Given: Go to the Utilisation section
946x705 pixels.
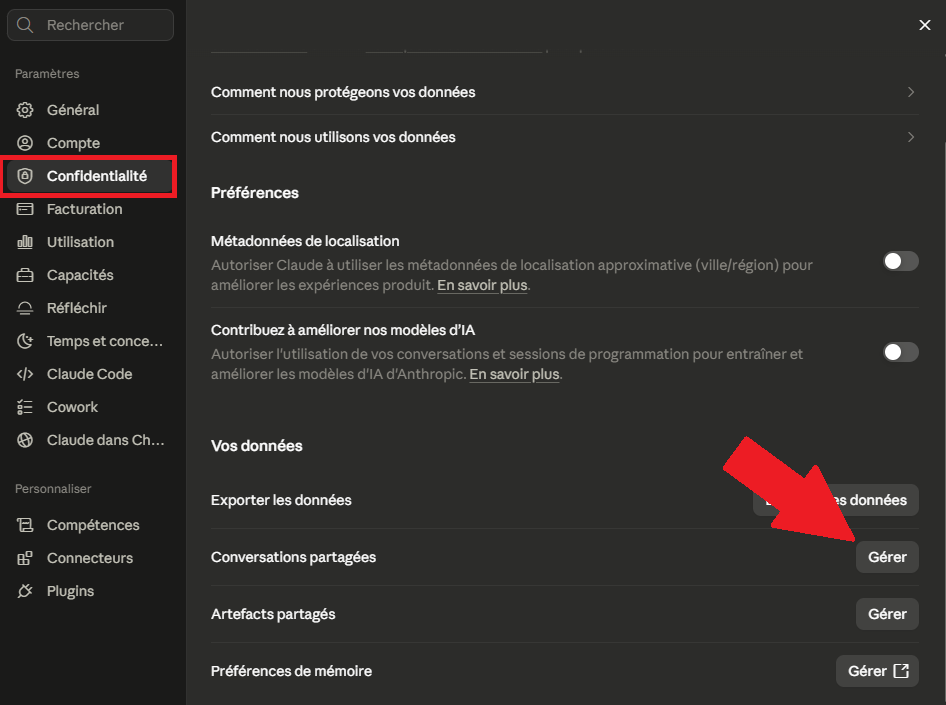Looking at the screenshot, I should pos(90,242).
